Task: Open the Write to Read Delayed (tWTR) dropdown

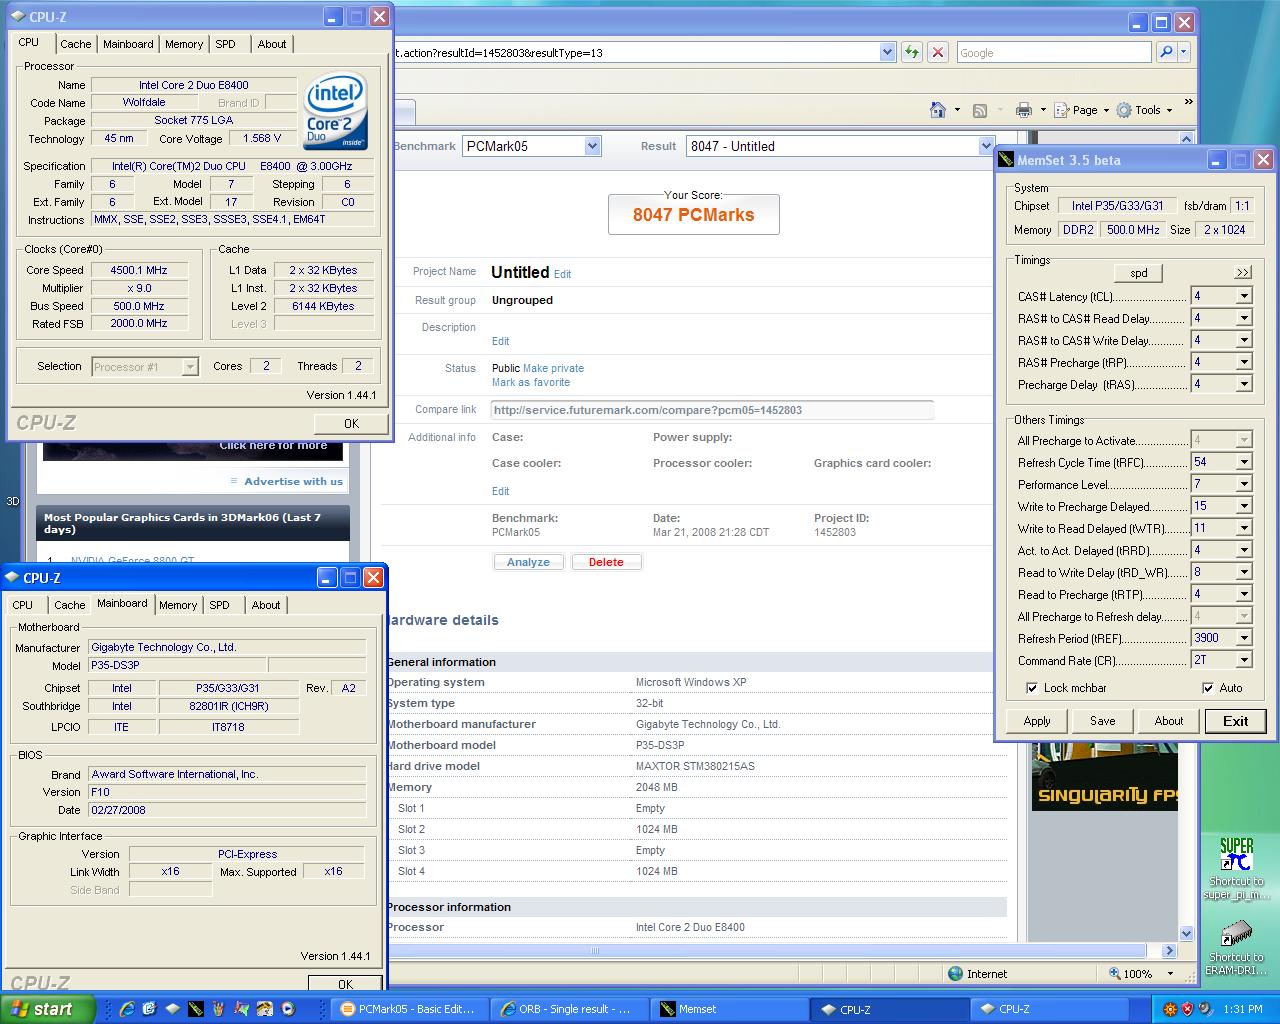Action: [1244, 528]
